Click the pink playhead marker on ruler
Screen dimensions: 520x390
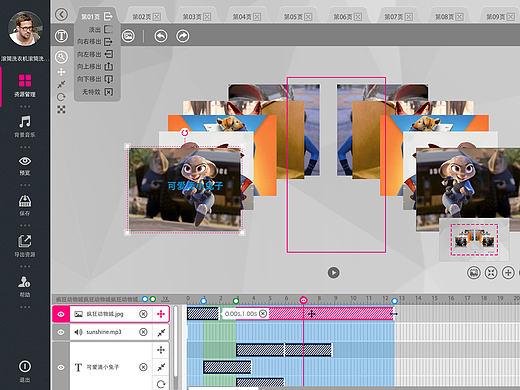point(303,300)
